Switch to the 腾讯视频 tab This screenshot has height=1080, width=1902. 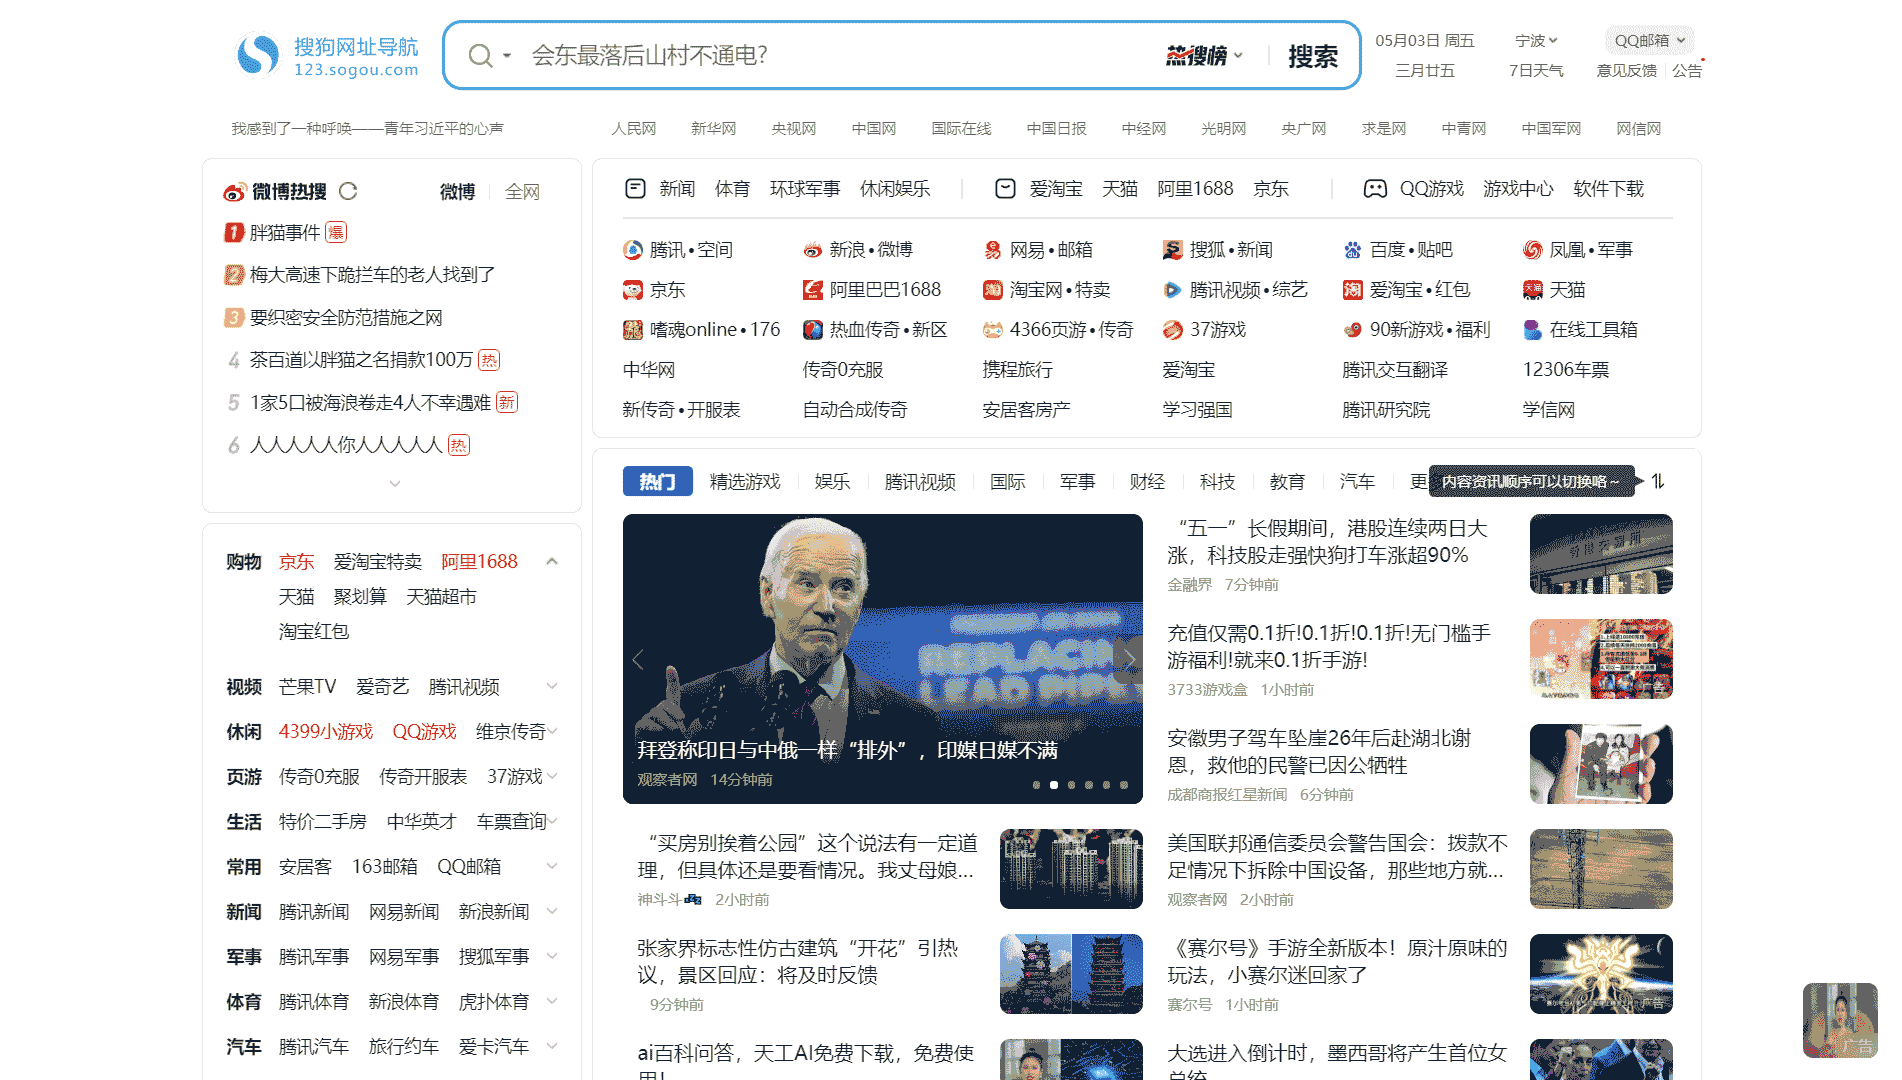pos(920,482)
